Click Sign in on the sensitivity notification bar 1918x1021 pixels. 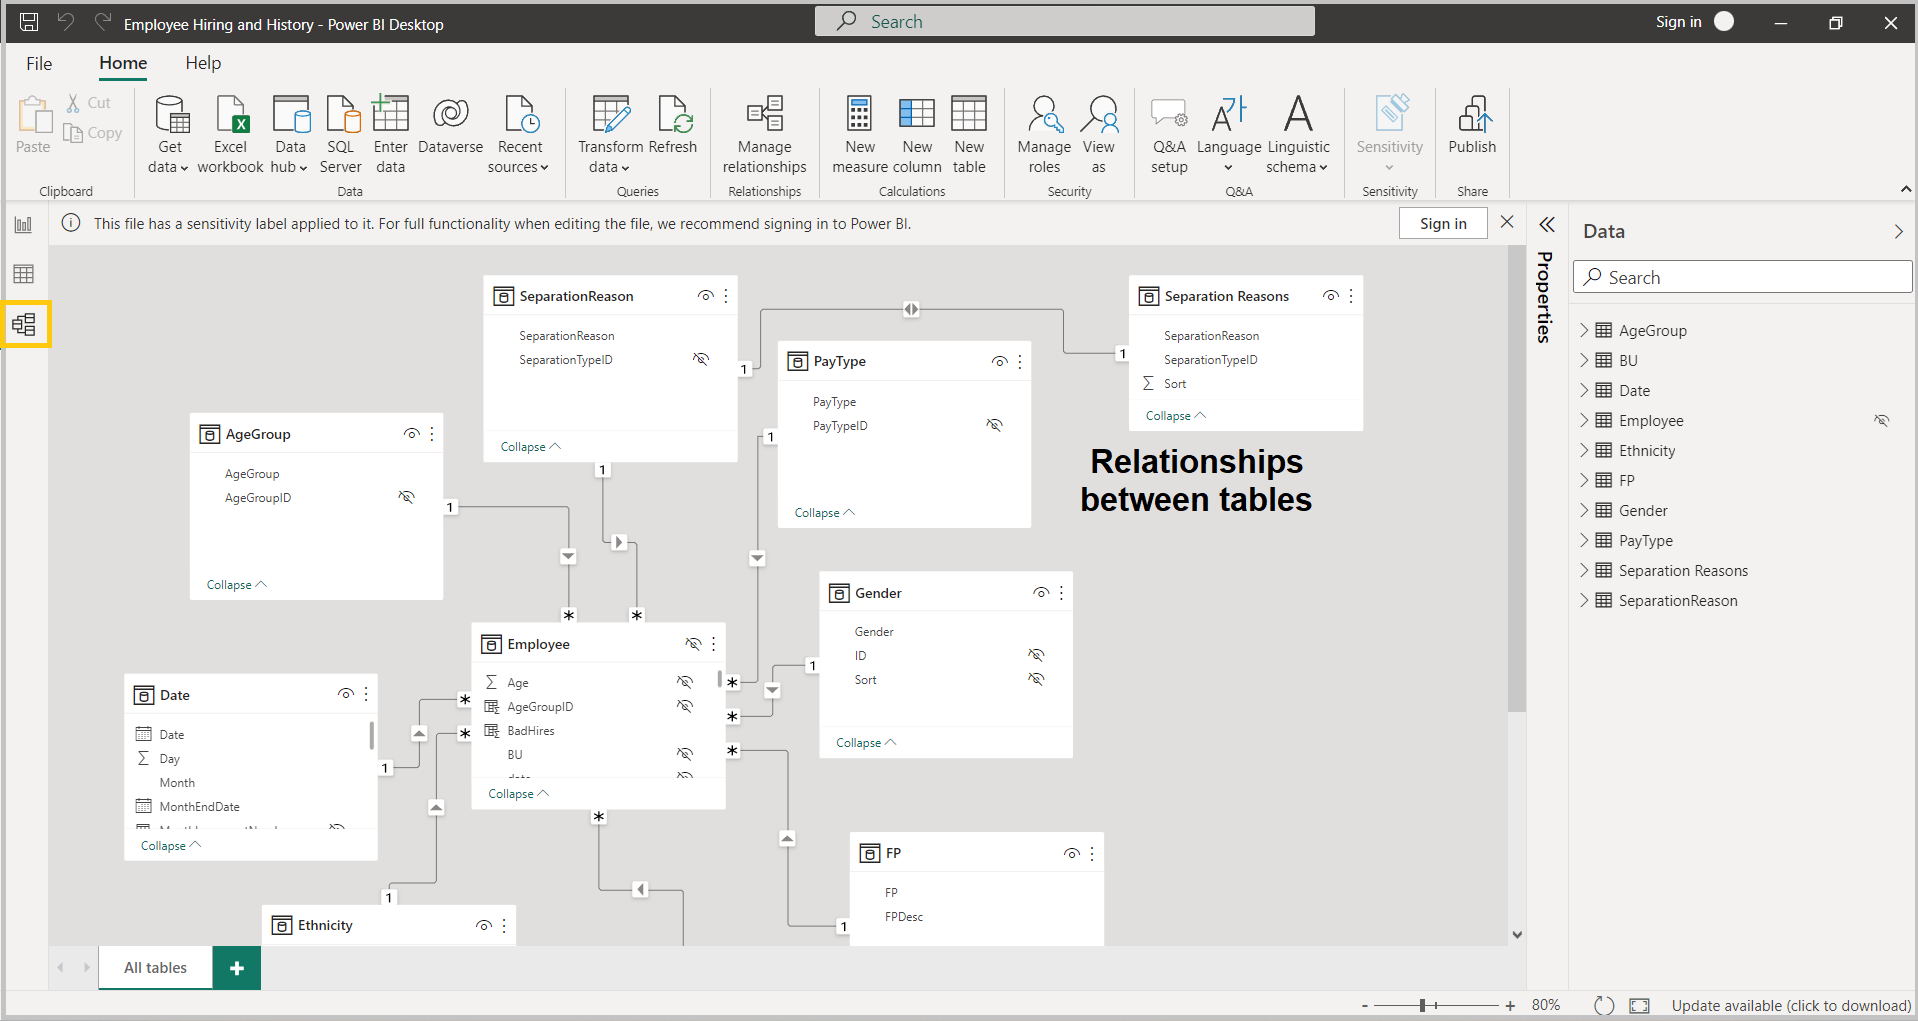1442,223
